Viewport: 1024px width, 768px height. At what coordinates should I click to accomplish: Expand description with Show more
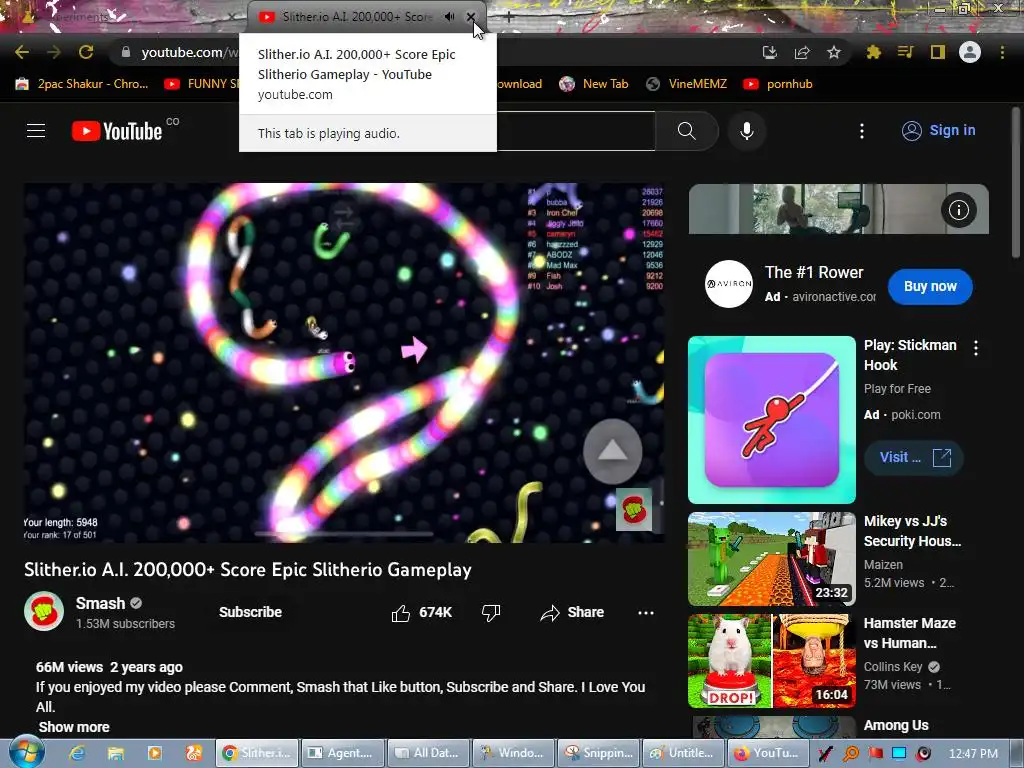point(74,727)
